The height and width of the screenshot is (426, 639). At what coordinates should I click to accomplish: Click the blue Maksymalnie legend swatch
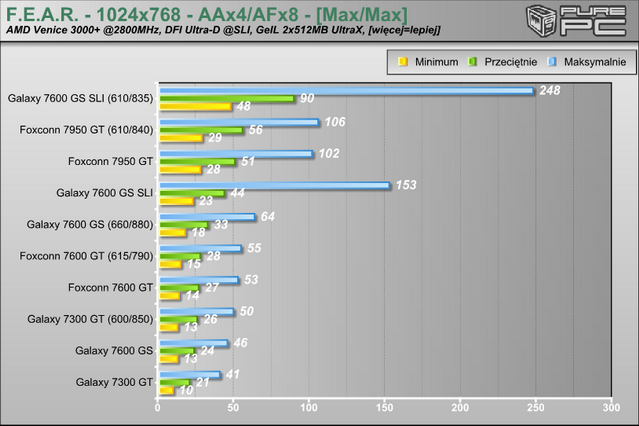pos(552,62)
